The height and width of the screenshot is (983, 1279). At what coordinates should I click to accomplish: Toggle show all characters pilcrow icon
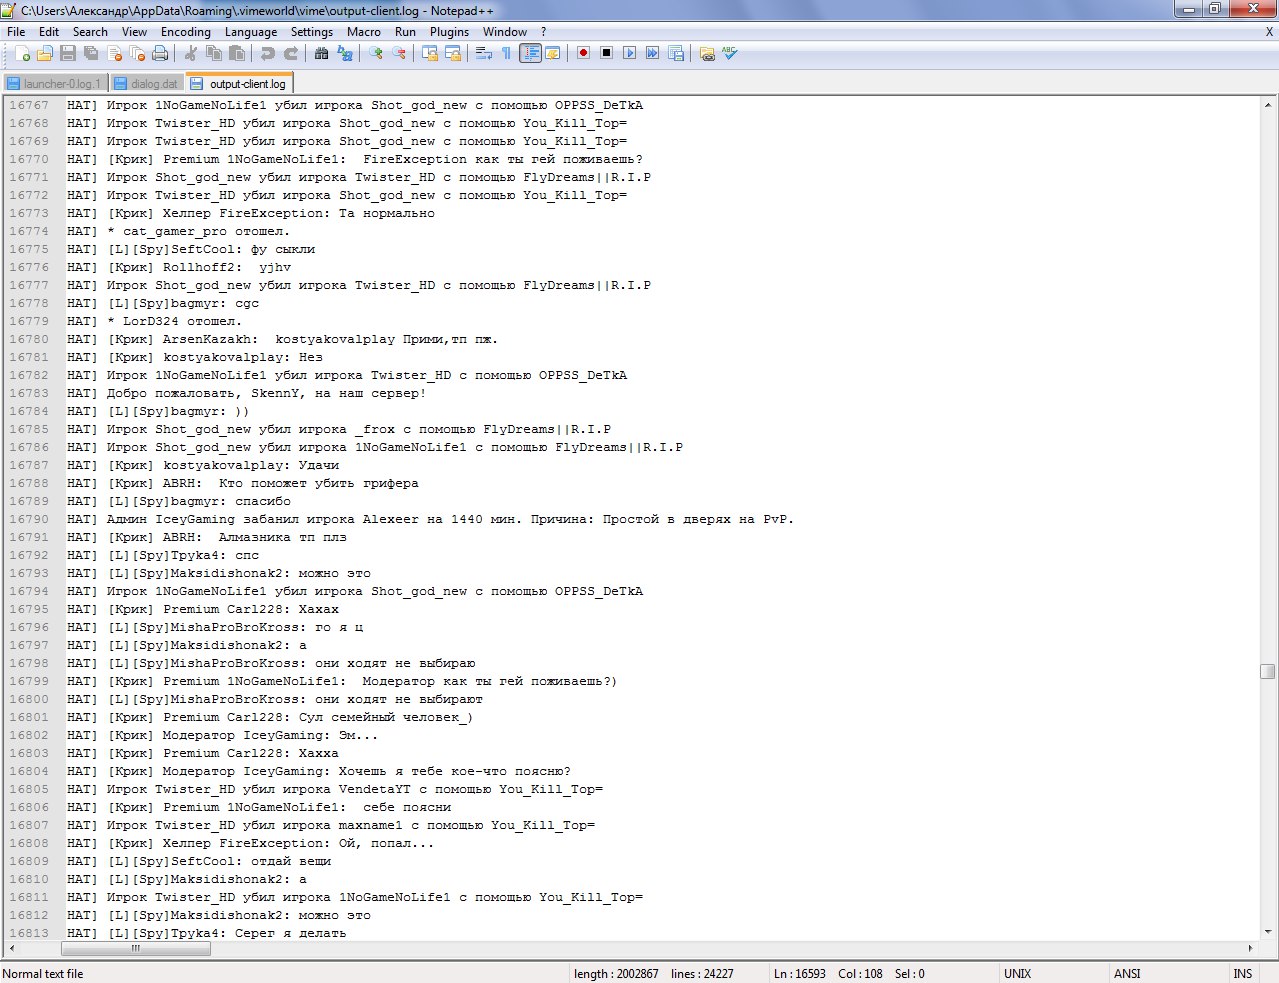[506, 53]
